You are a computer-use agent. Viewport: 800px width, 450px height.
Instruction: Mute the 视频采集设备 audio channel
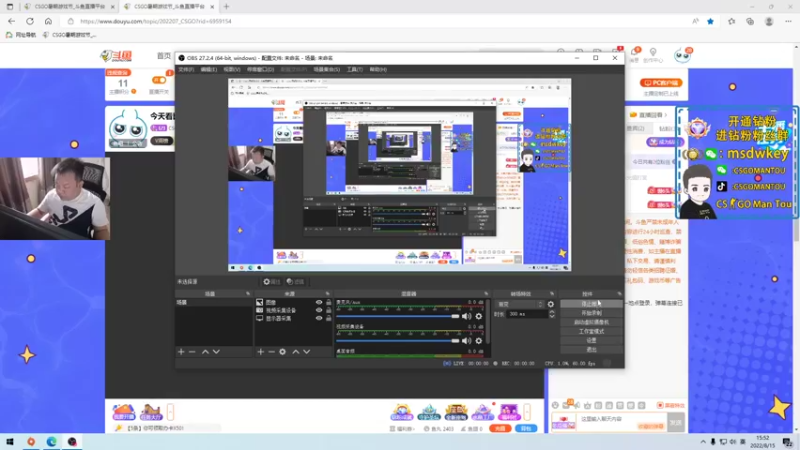(466, 341)
